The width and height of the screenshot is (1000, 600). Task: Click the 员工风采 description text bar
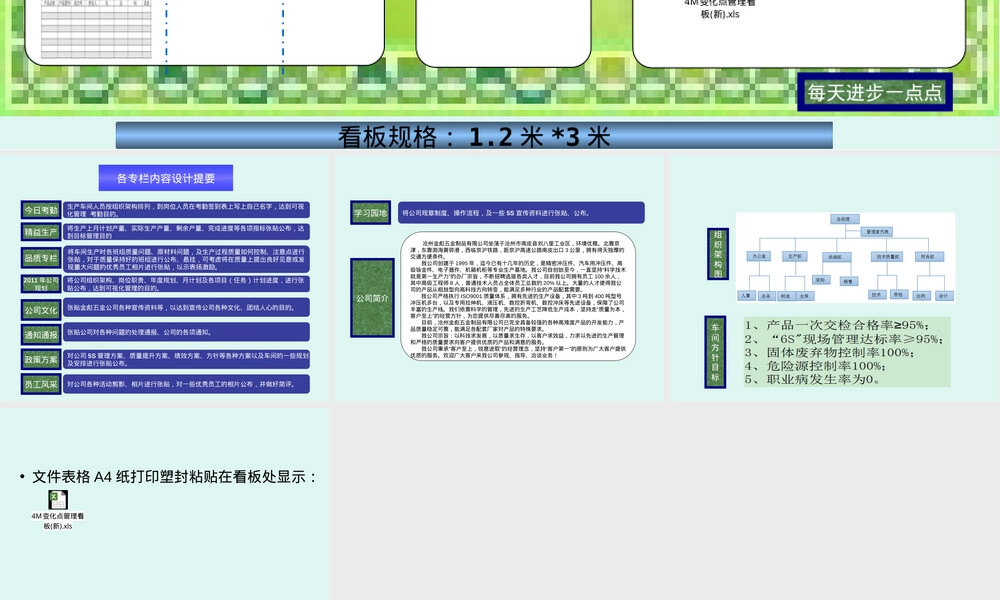point(186,384)
